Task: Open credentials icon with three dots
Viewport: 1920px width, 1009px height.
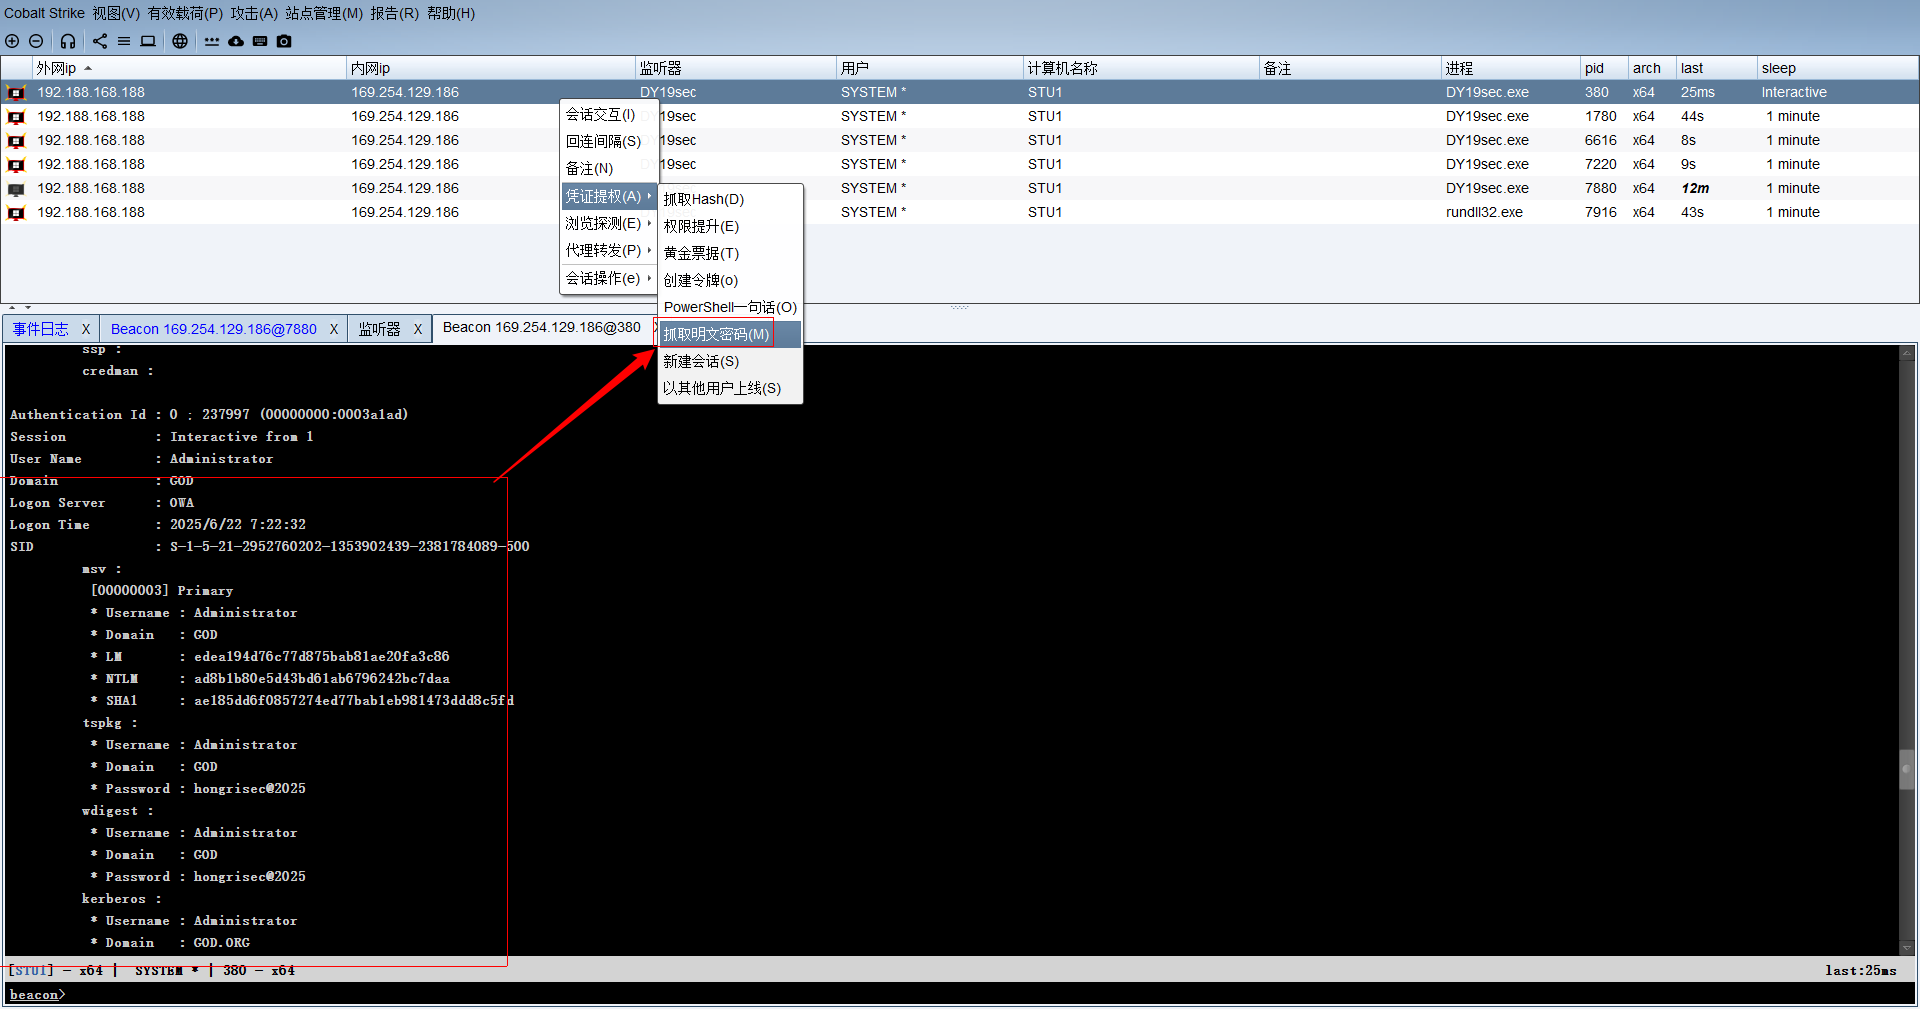Action: point(212,41)
